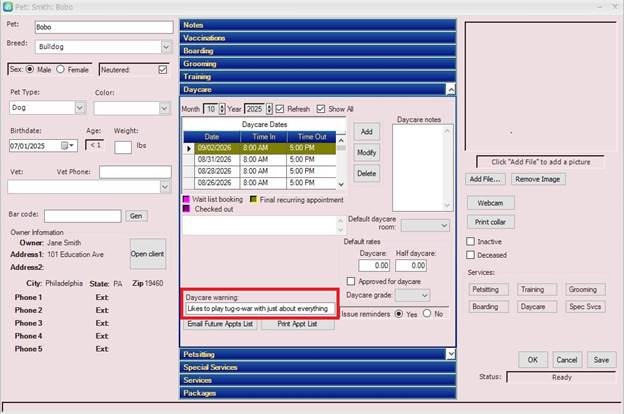This screenshot has height=414, width=624.
Task: Click the Final recurring appointment color legend
Action: 253,200
